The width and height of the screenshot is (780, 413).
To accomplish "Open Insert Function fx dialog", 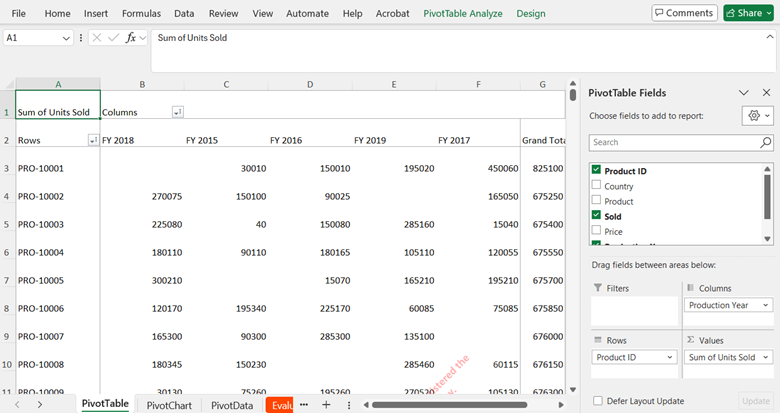I will click(130, 38).
